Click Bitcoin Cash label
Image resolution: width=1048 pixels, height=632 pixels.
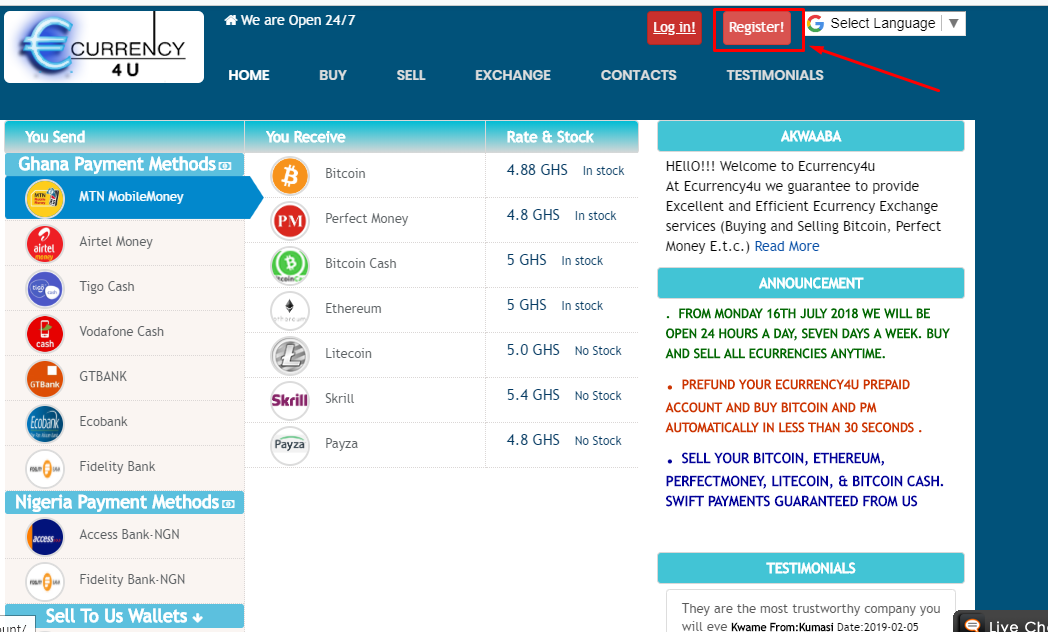click(361, 264)
